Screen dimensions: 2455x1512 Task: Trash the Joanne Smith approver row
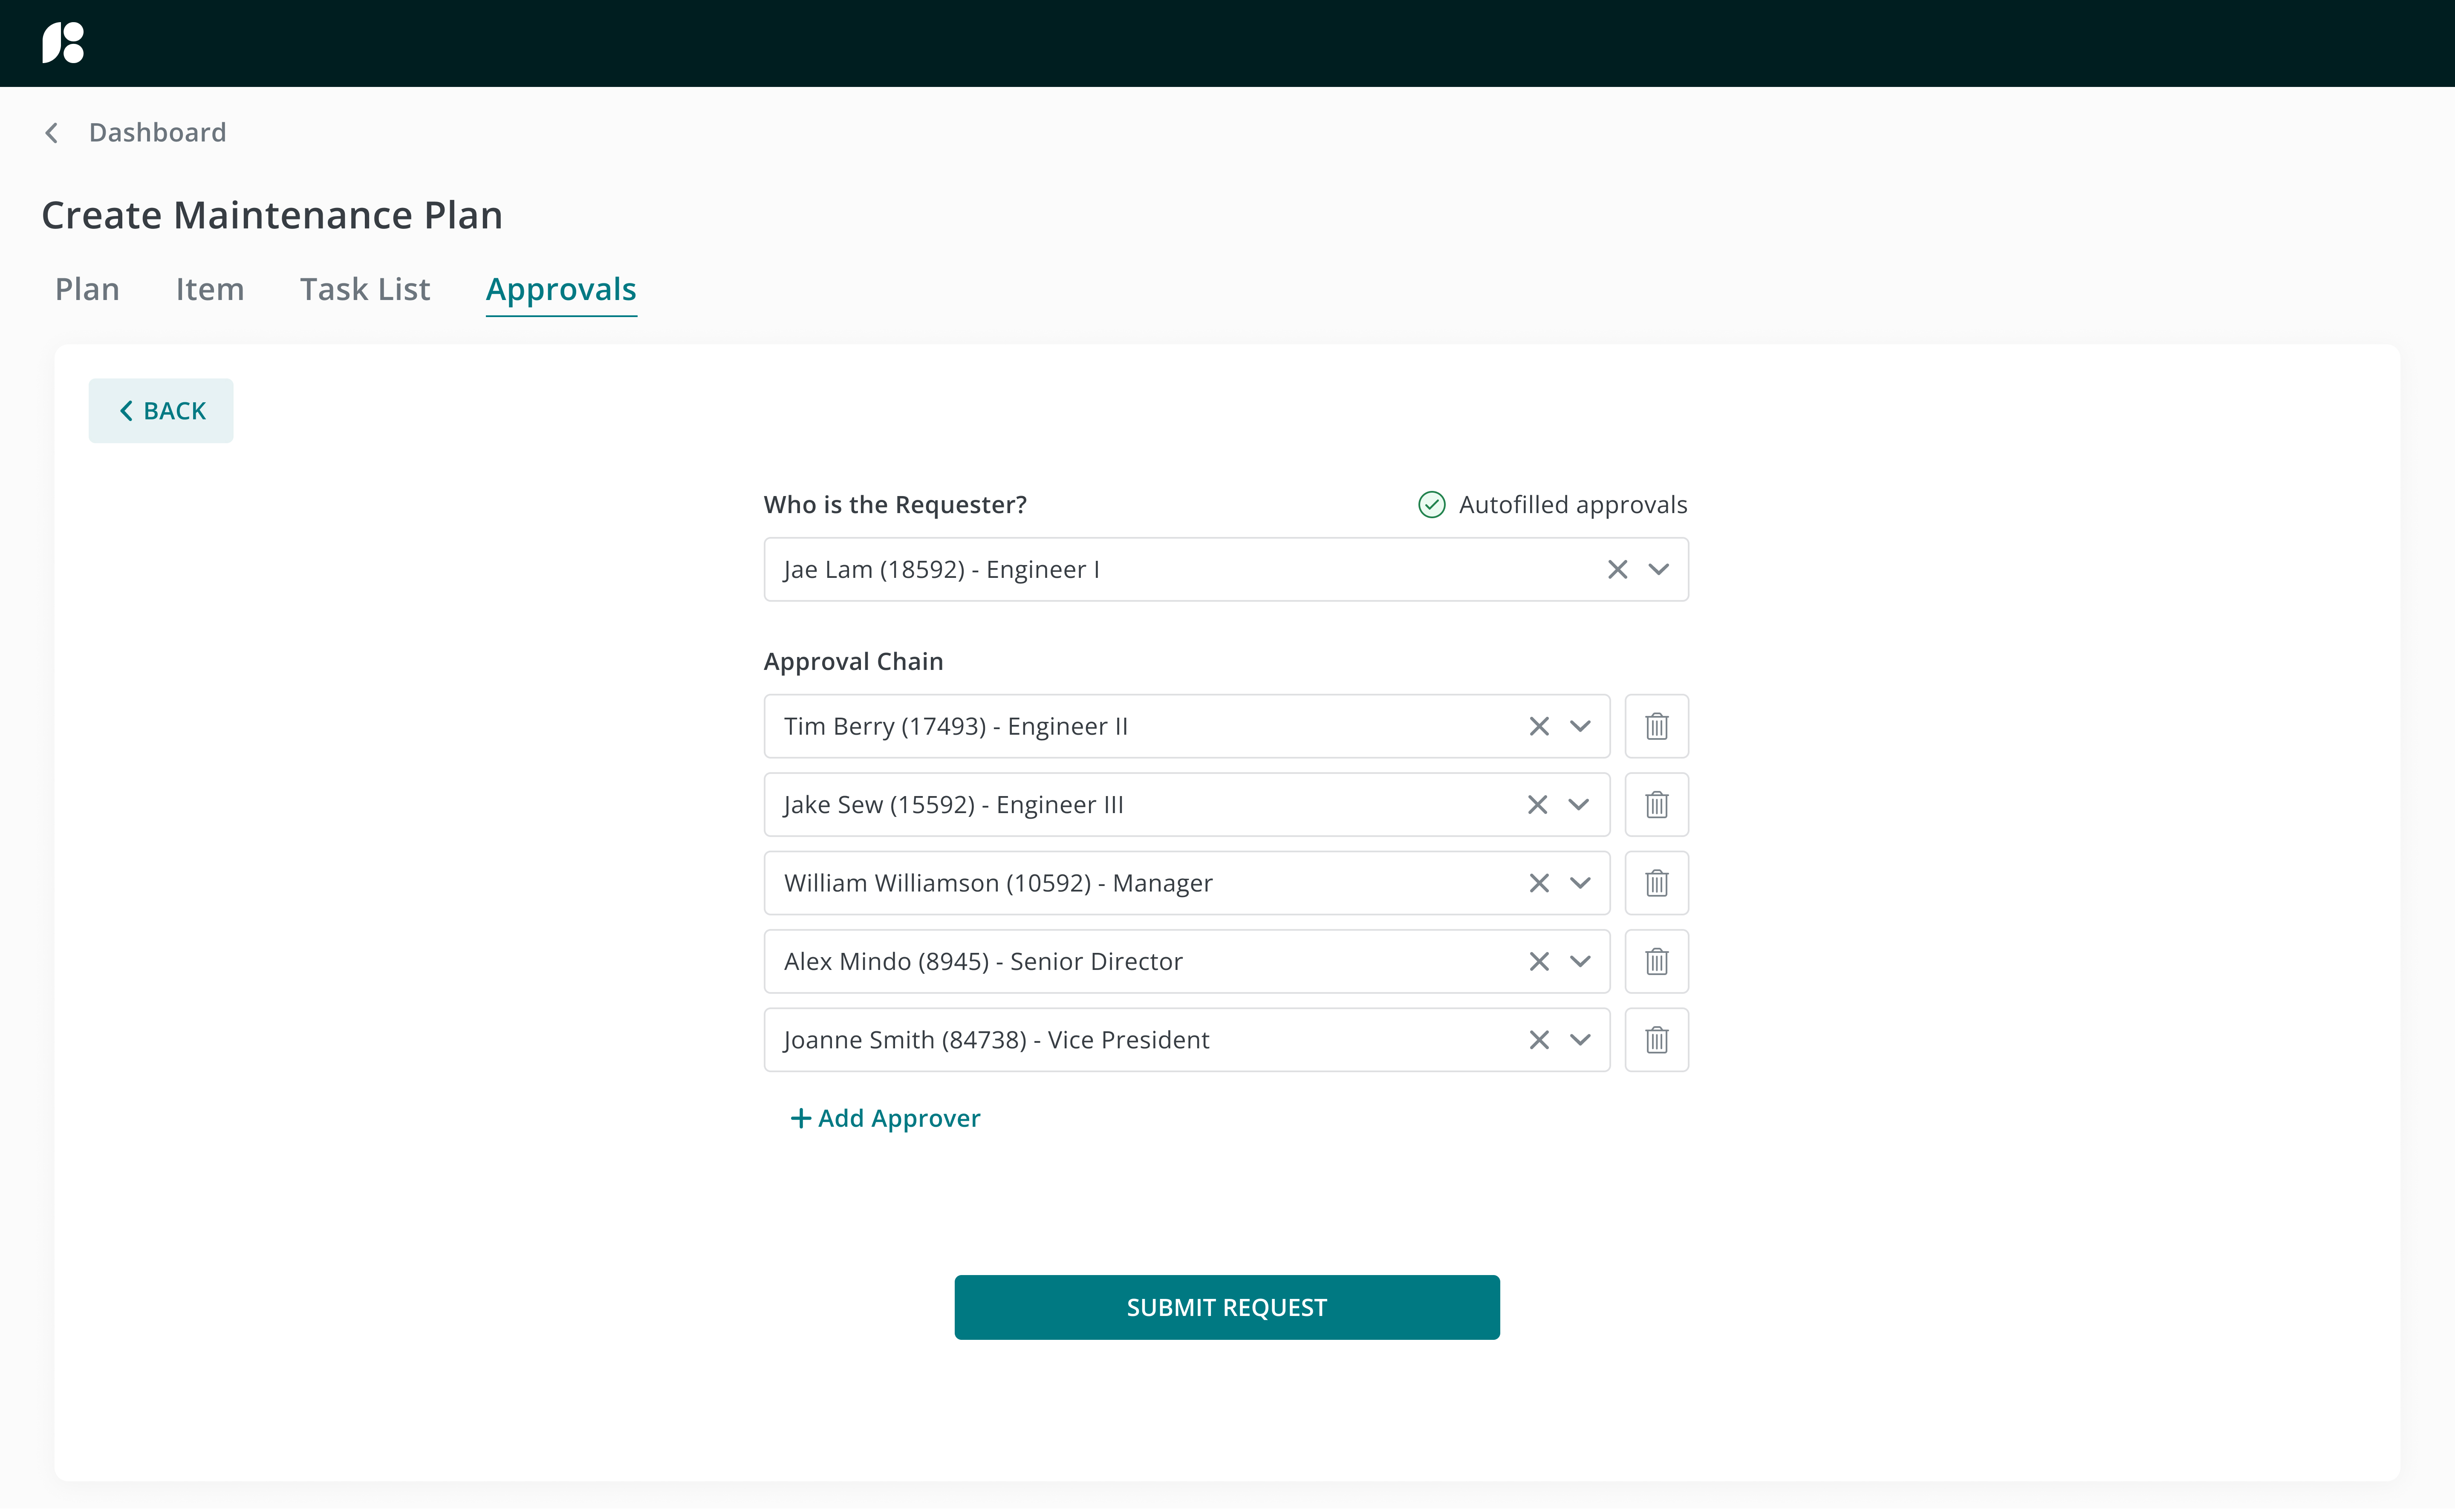coord(1656,1040)
